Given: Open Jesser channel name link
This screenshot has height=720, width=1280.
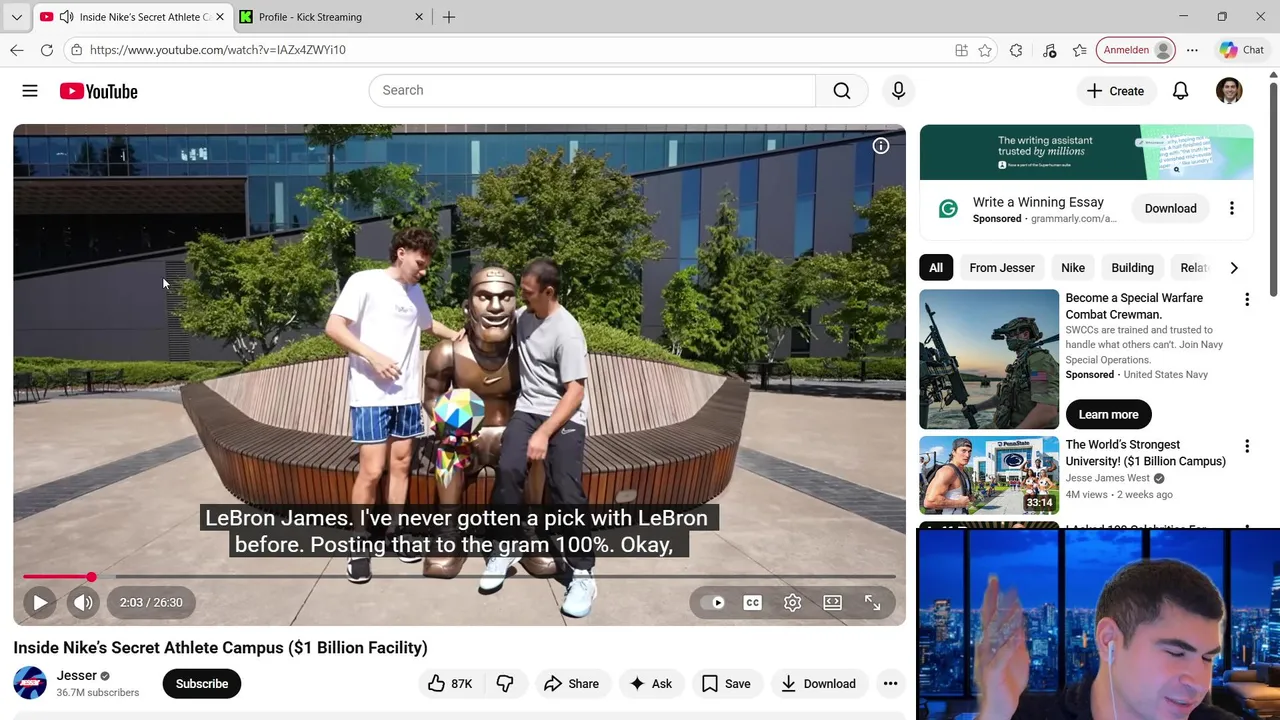Looking at the screenshot, I should point(77,675).
